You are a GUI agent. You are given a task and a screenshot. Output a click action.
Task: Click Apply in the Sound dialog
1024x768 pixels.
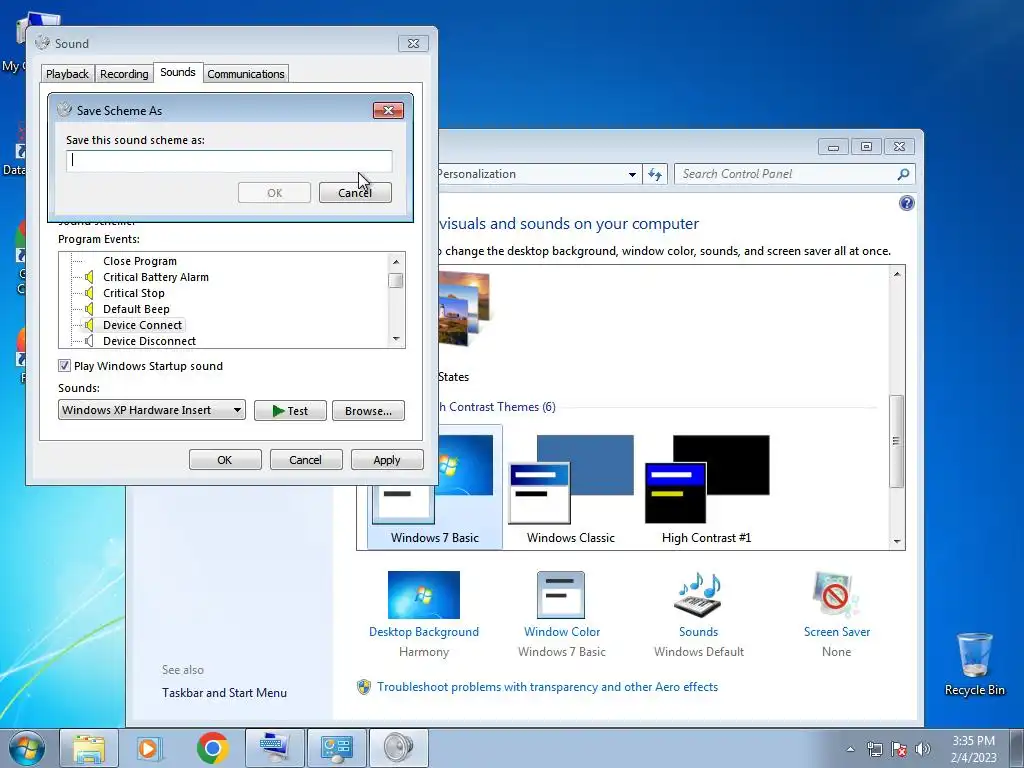tap(387, 460)
